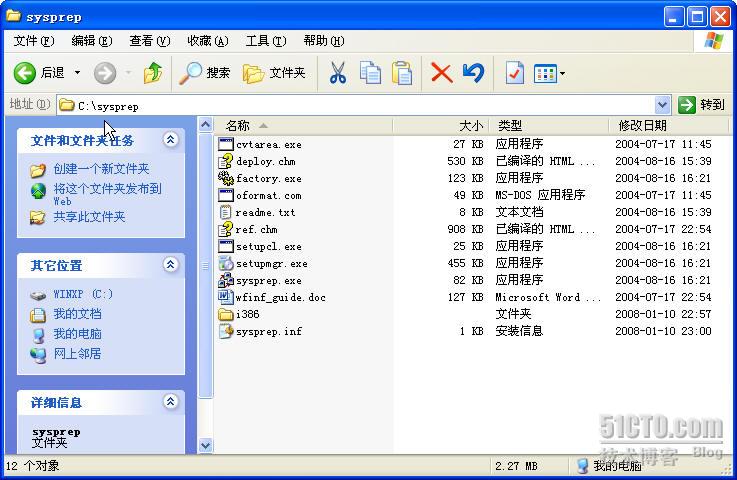The image size is (737, 480).
Task: Click the 转到 (Go) button
Action: pyautogui.click(x=702, y=105)
